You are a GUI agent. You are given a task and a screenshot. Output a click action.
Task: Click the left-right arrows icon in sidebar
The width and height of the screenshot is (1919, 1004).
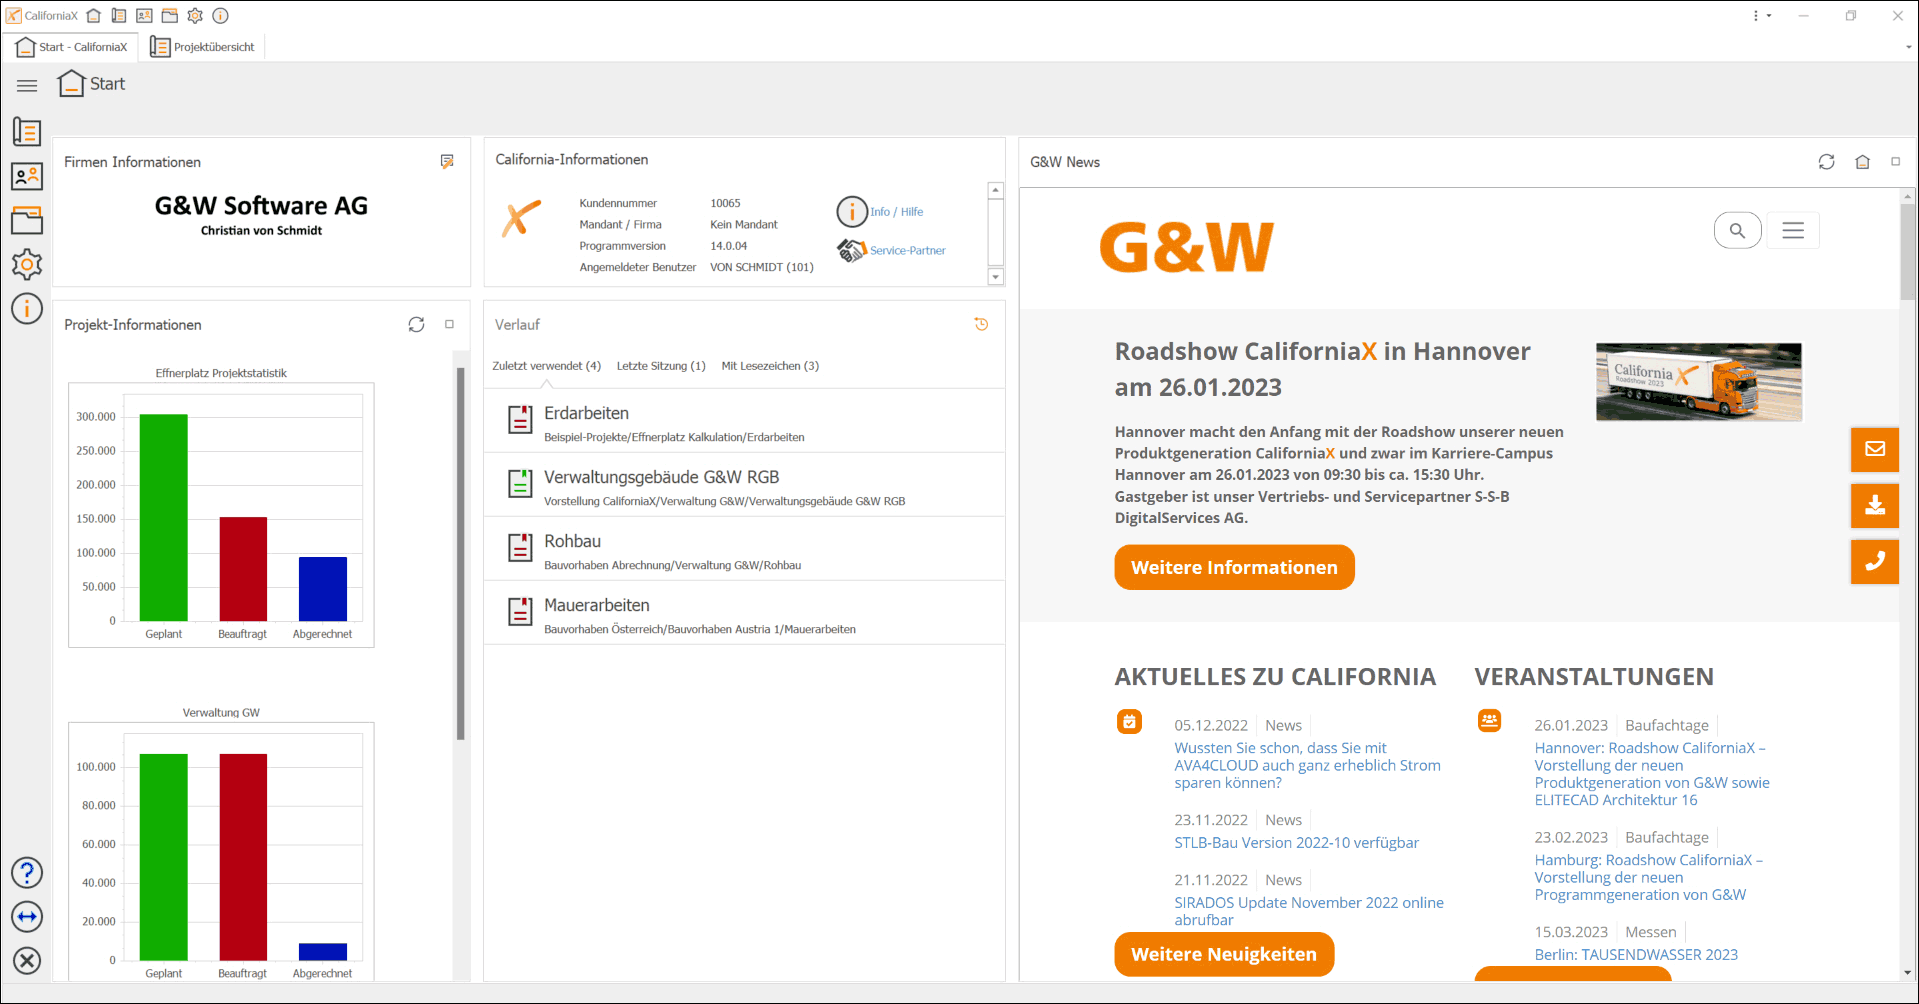click(27, 917)
